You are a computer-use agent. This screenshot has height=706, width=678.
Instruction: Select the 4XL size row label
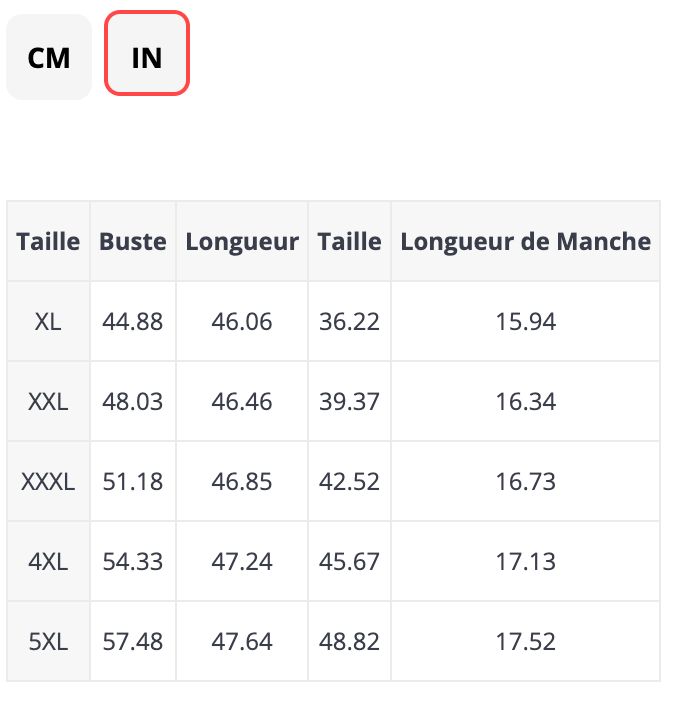(x=48, y=561)
